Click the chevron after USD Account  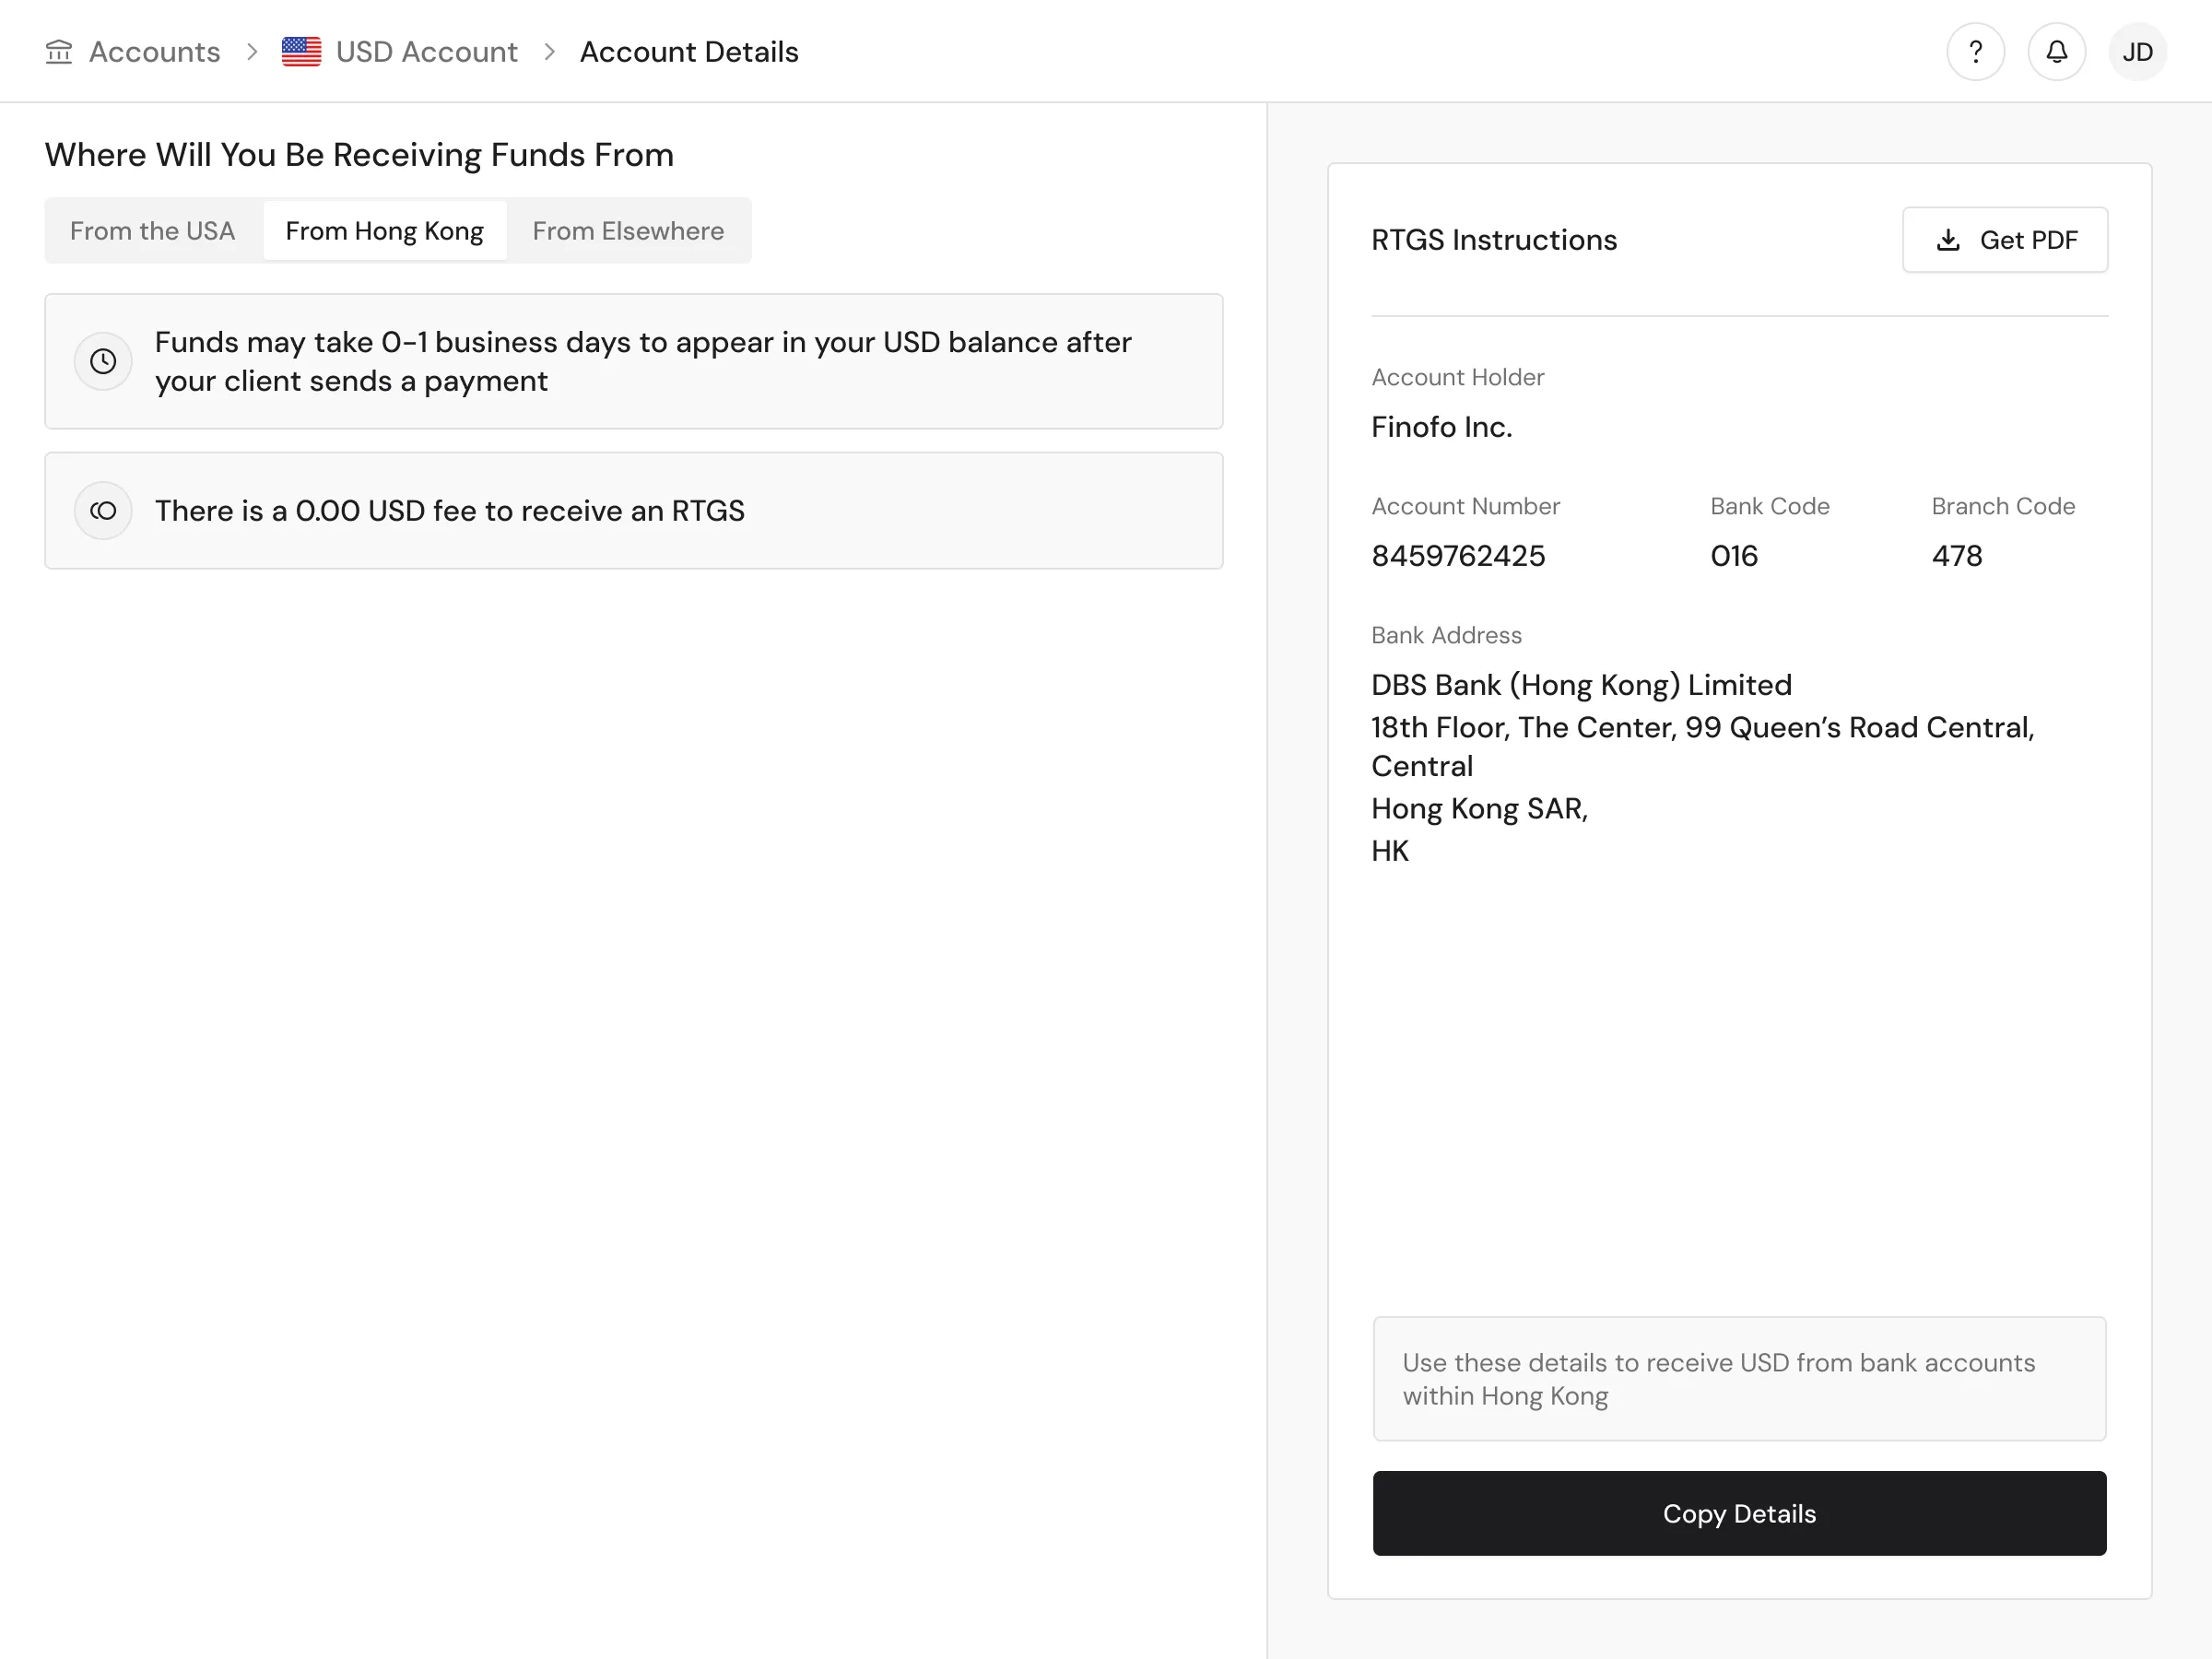(x=549, y=52)
